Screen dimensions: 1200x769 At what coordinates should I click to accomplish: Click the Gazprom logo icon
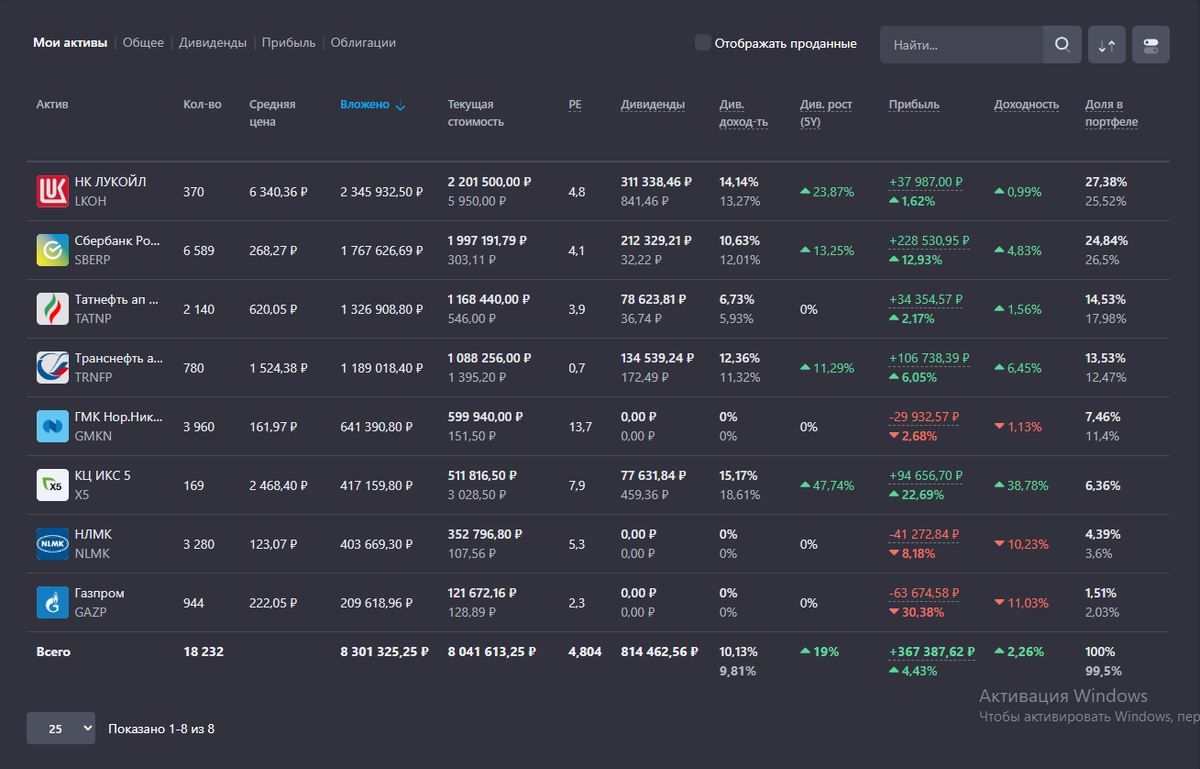tap(51, 603)
